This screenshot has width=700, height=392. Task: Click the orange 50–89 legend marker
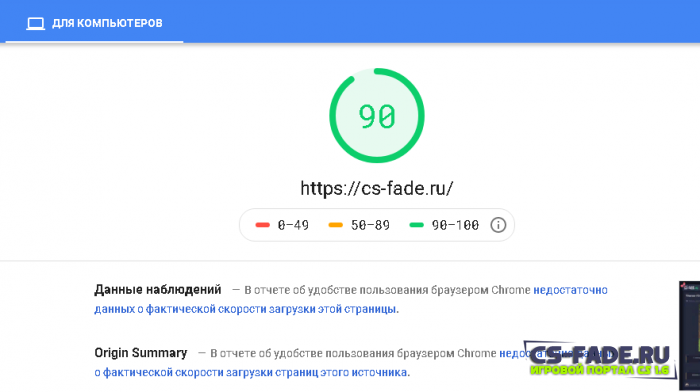335,225
